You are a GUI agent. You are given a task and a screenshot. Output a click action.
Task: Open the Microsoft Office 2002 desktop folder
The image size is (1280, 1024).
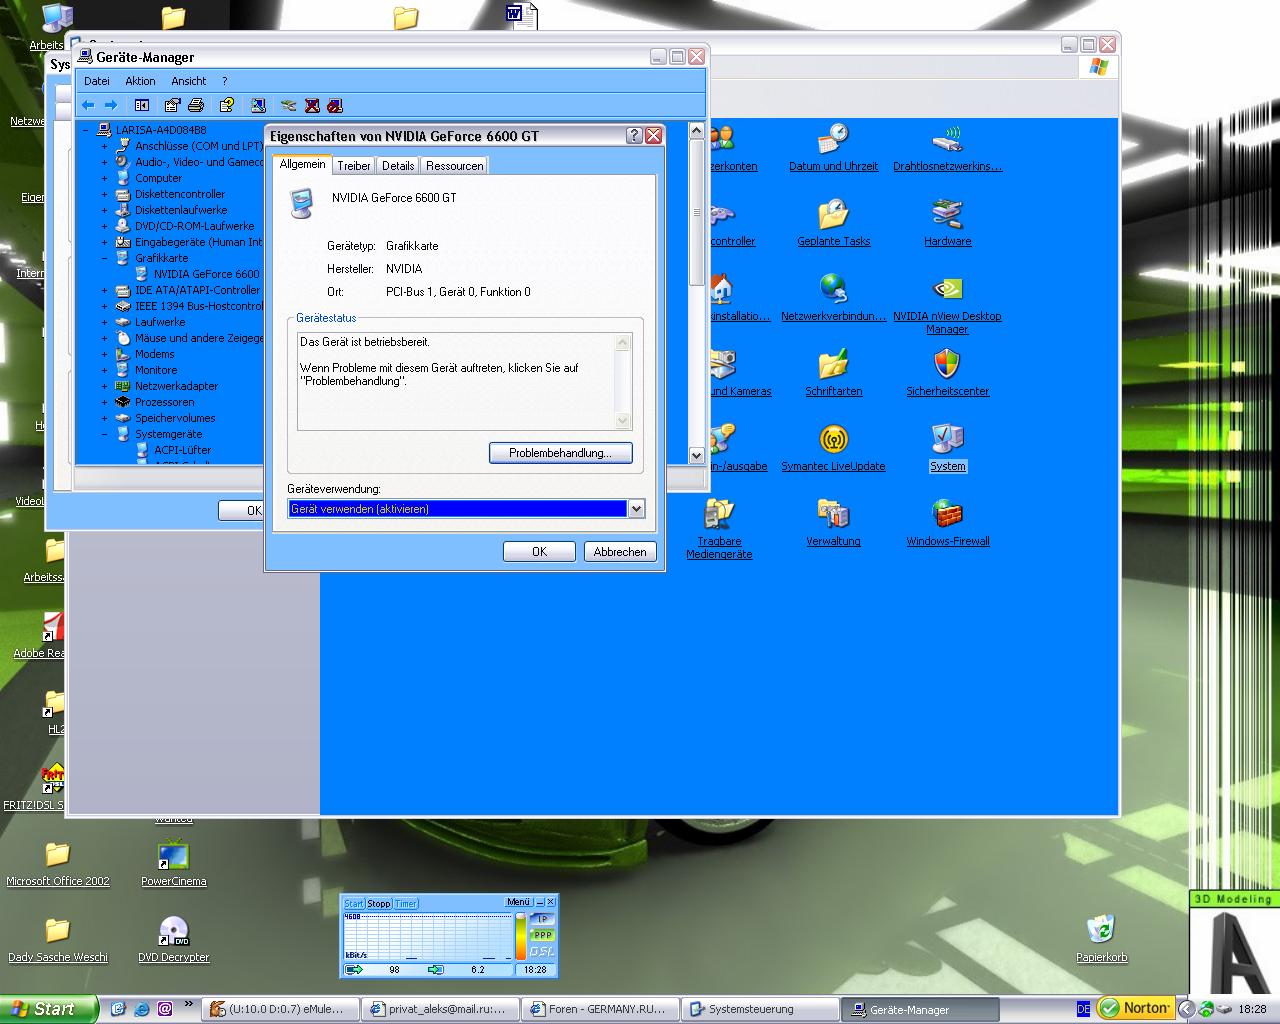[x=57, y=862]
